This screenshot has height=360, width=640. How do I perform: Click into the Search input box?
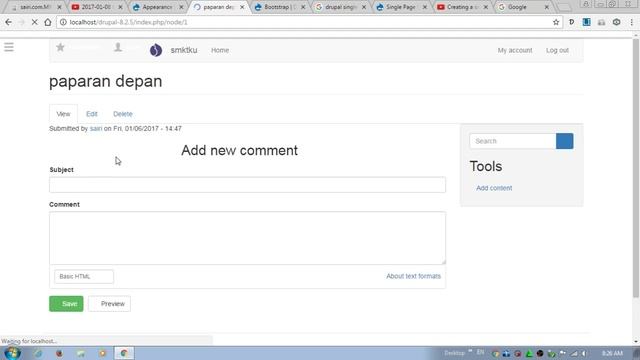(x=513, y=141)
